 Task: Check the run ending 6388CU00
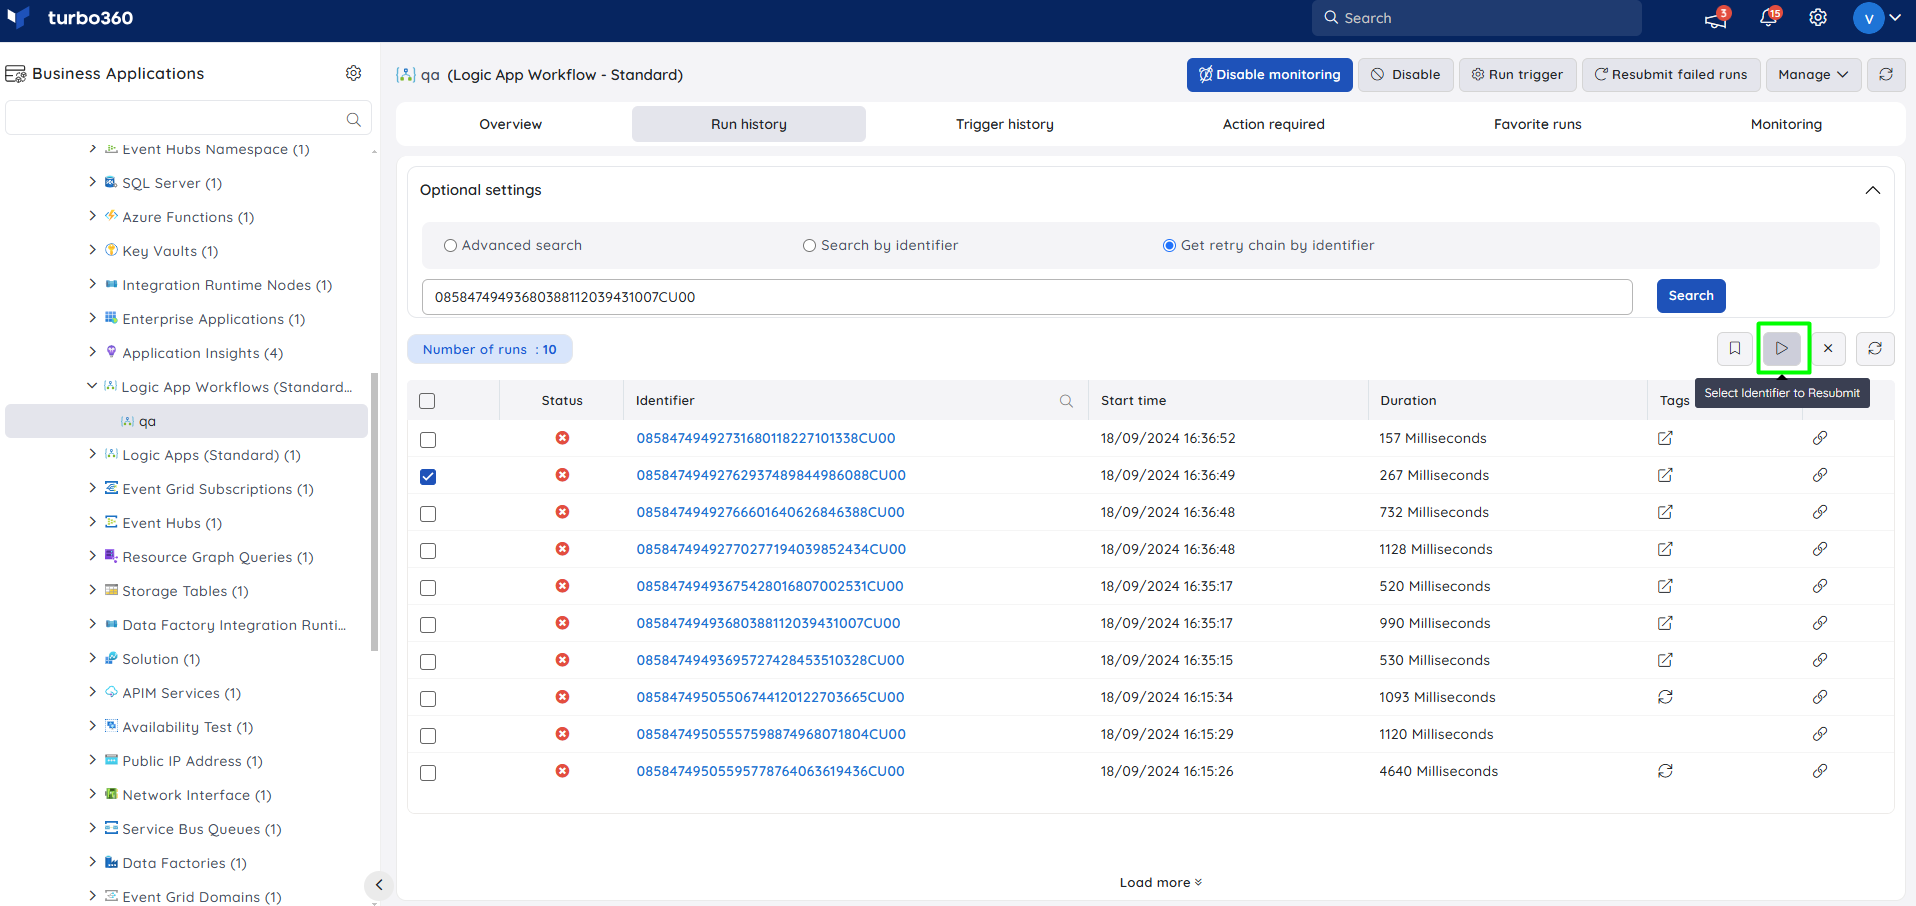[428, 514]
